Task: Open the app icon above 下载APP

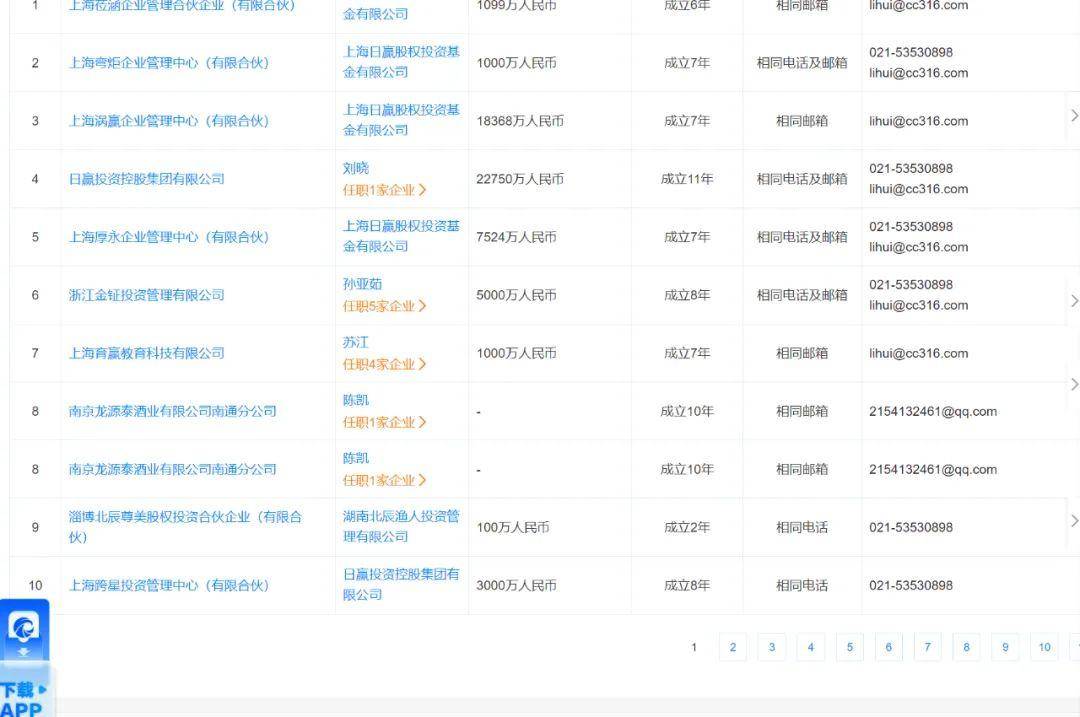Action: (24, 628)
